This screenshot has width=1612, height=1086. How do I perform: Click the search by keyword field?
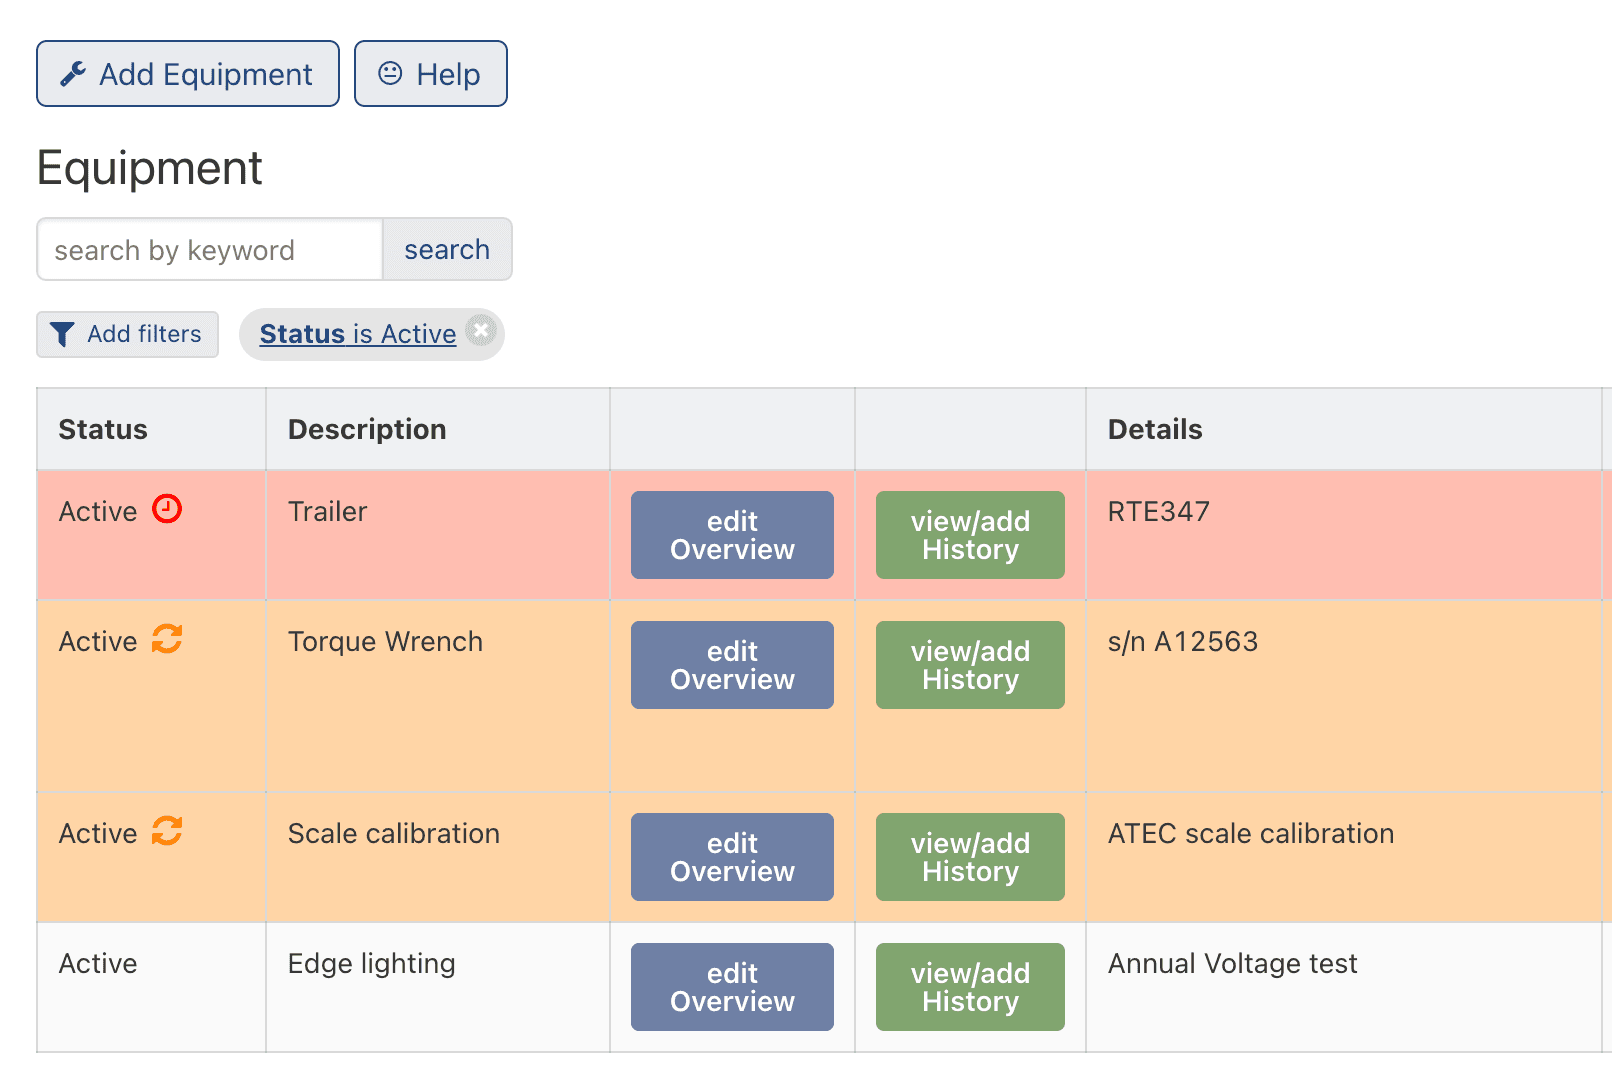[210, 250]
